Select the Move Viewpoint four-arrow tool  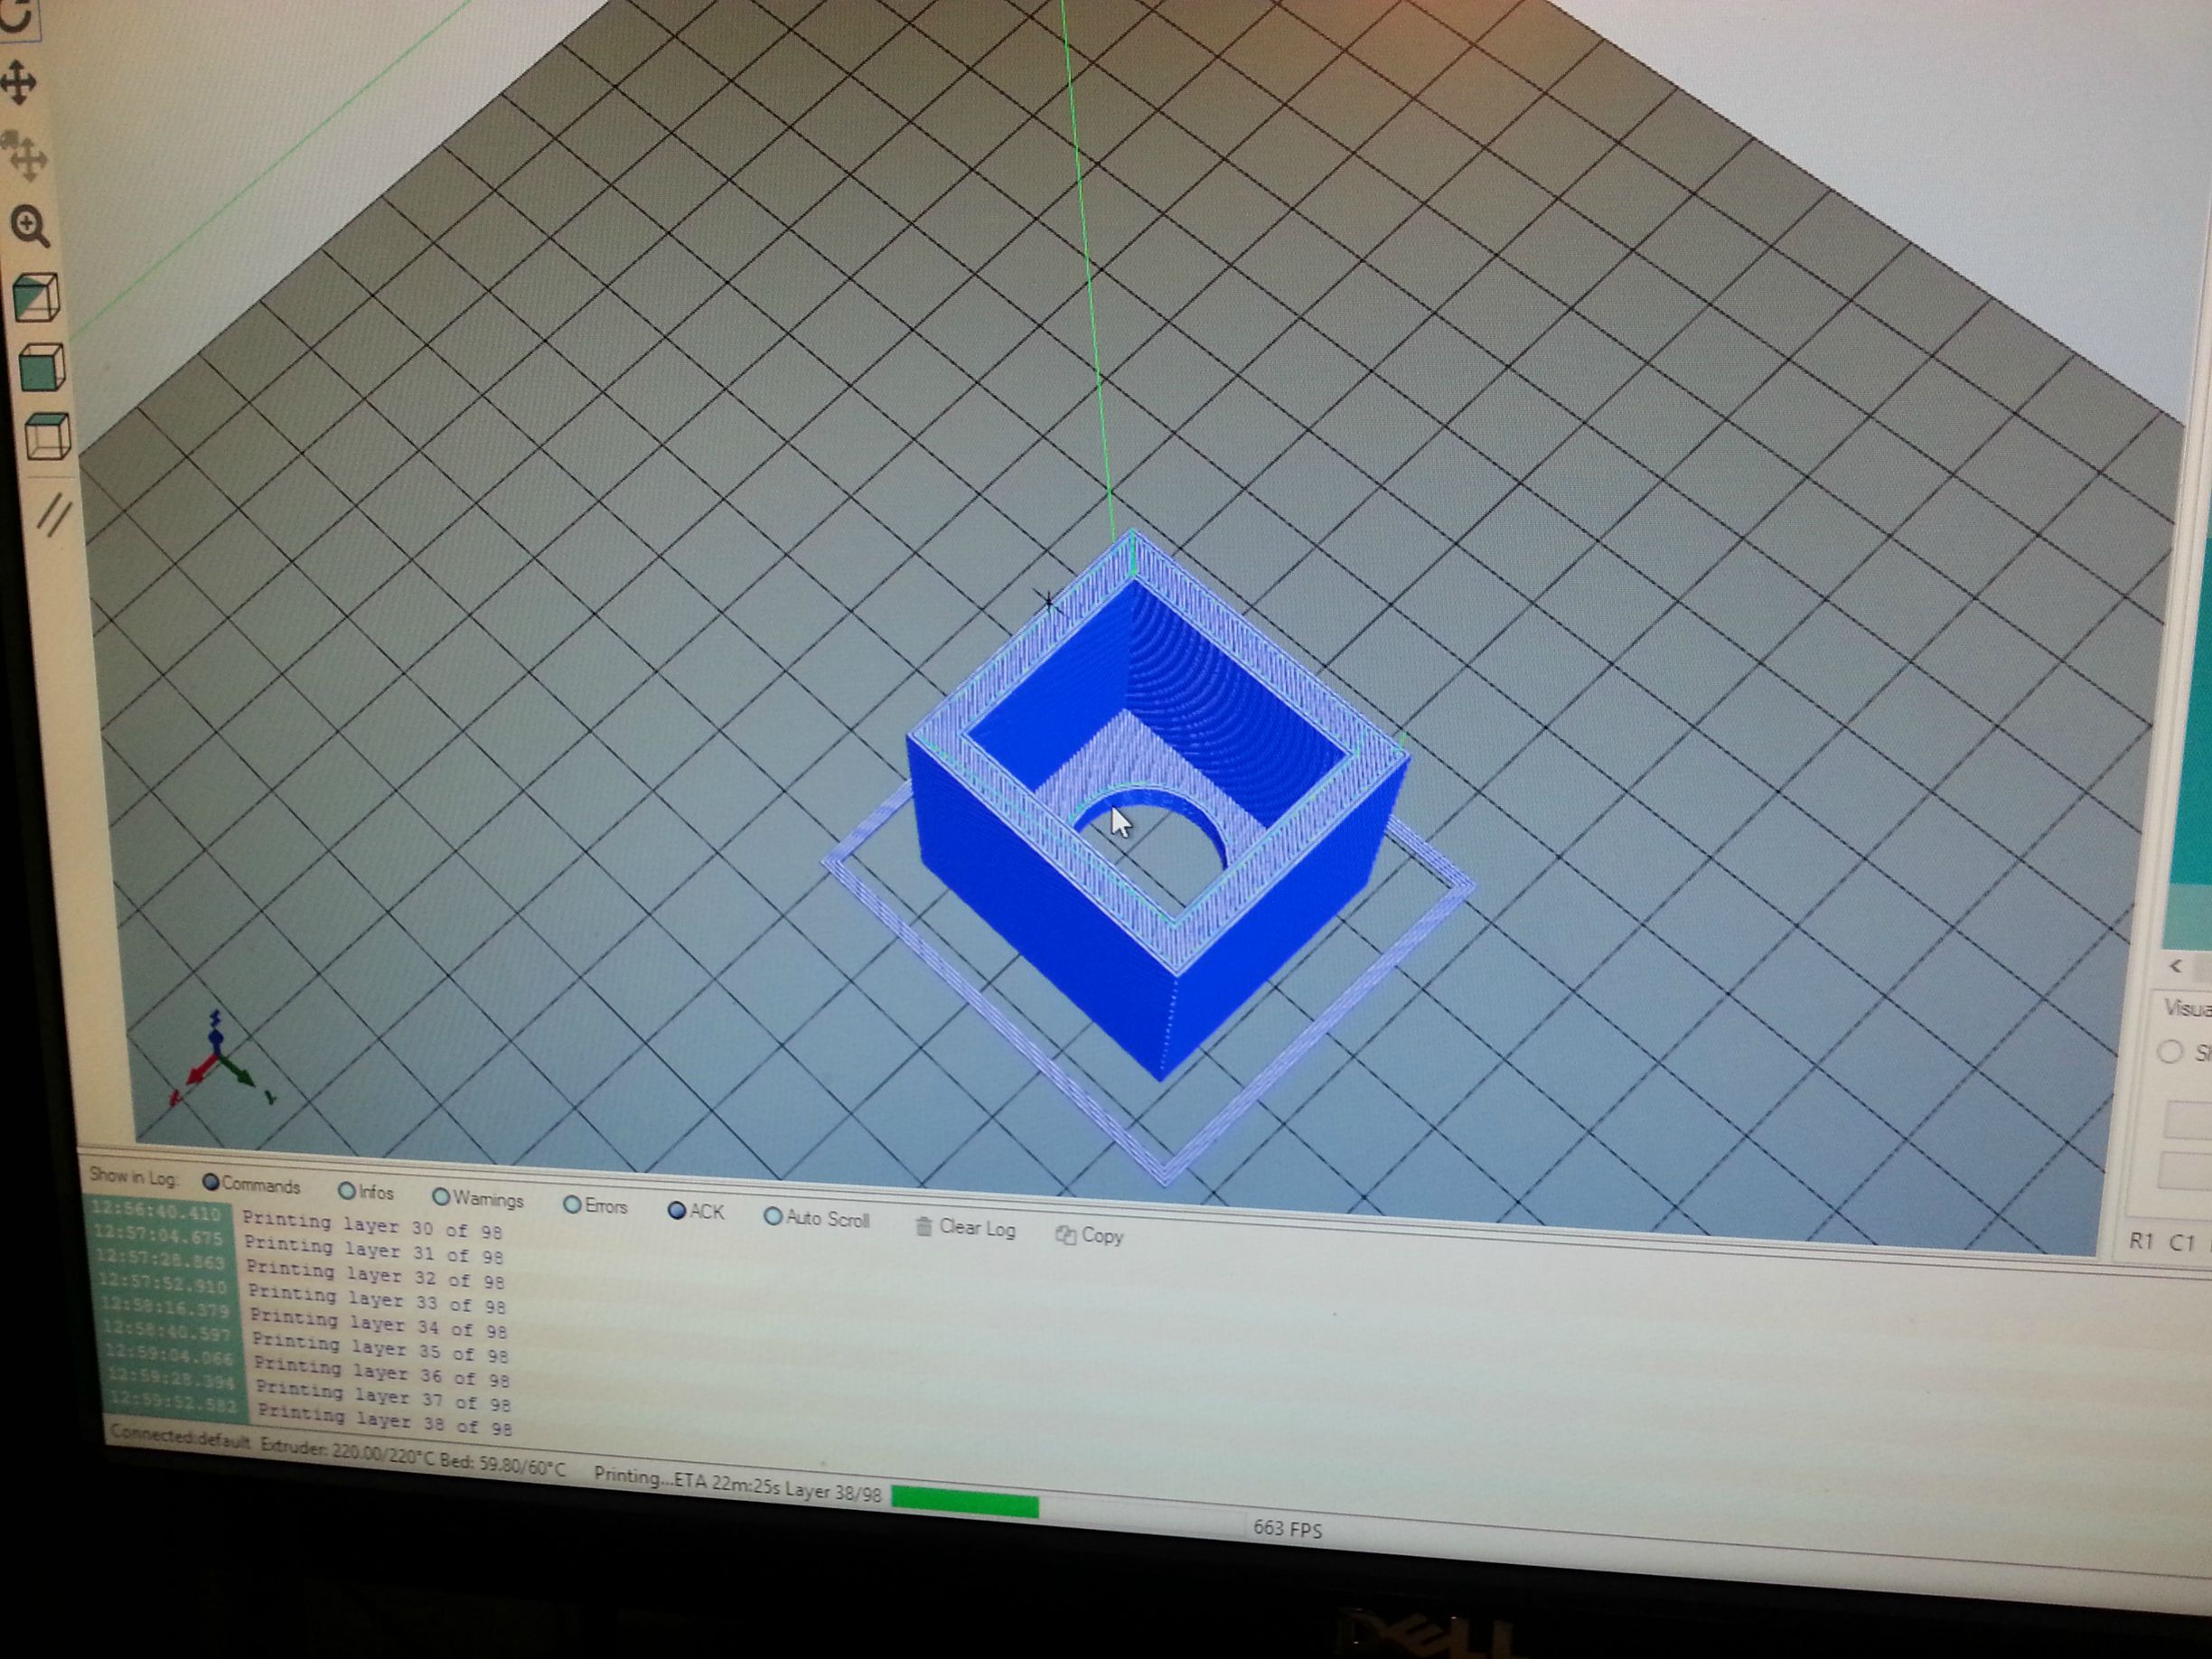[x=18, y=82]
